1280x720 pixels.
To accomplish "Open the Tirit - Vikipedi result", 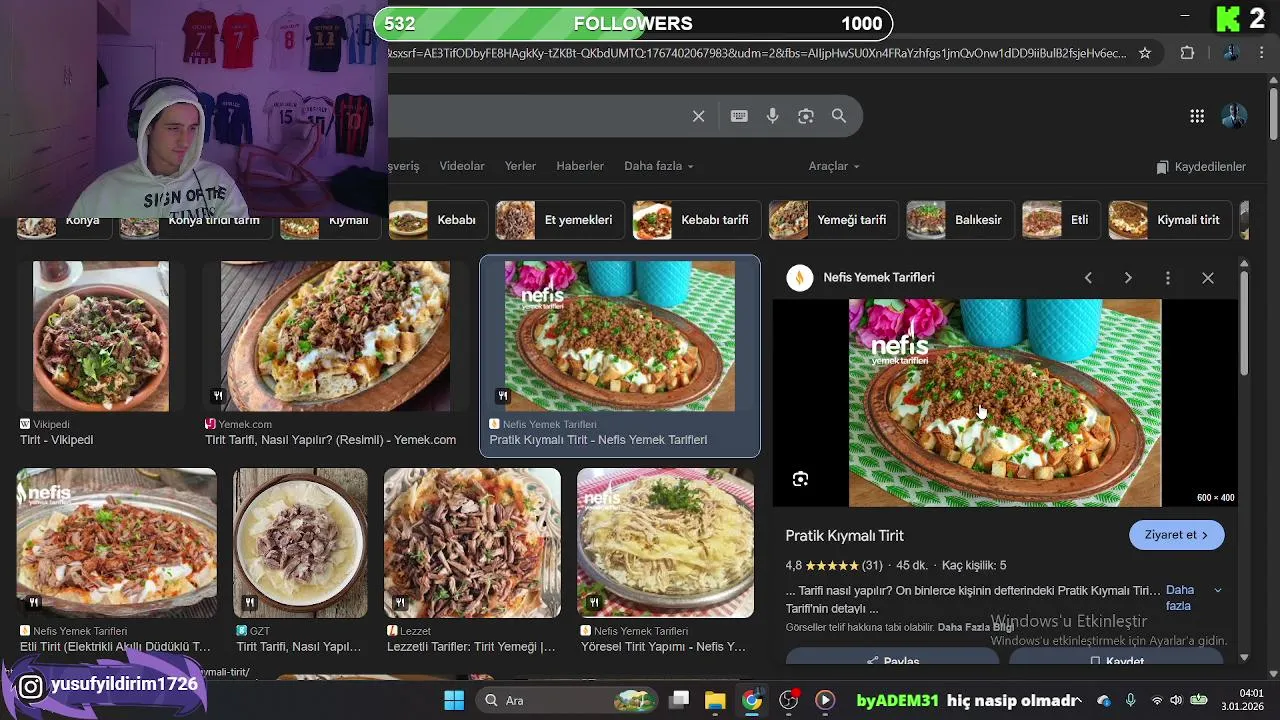I will coord(57,440).
